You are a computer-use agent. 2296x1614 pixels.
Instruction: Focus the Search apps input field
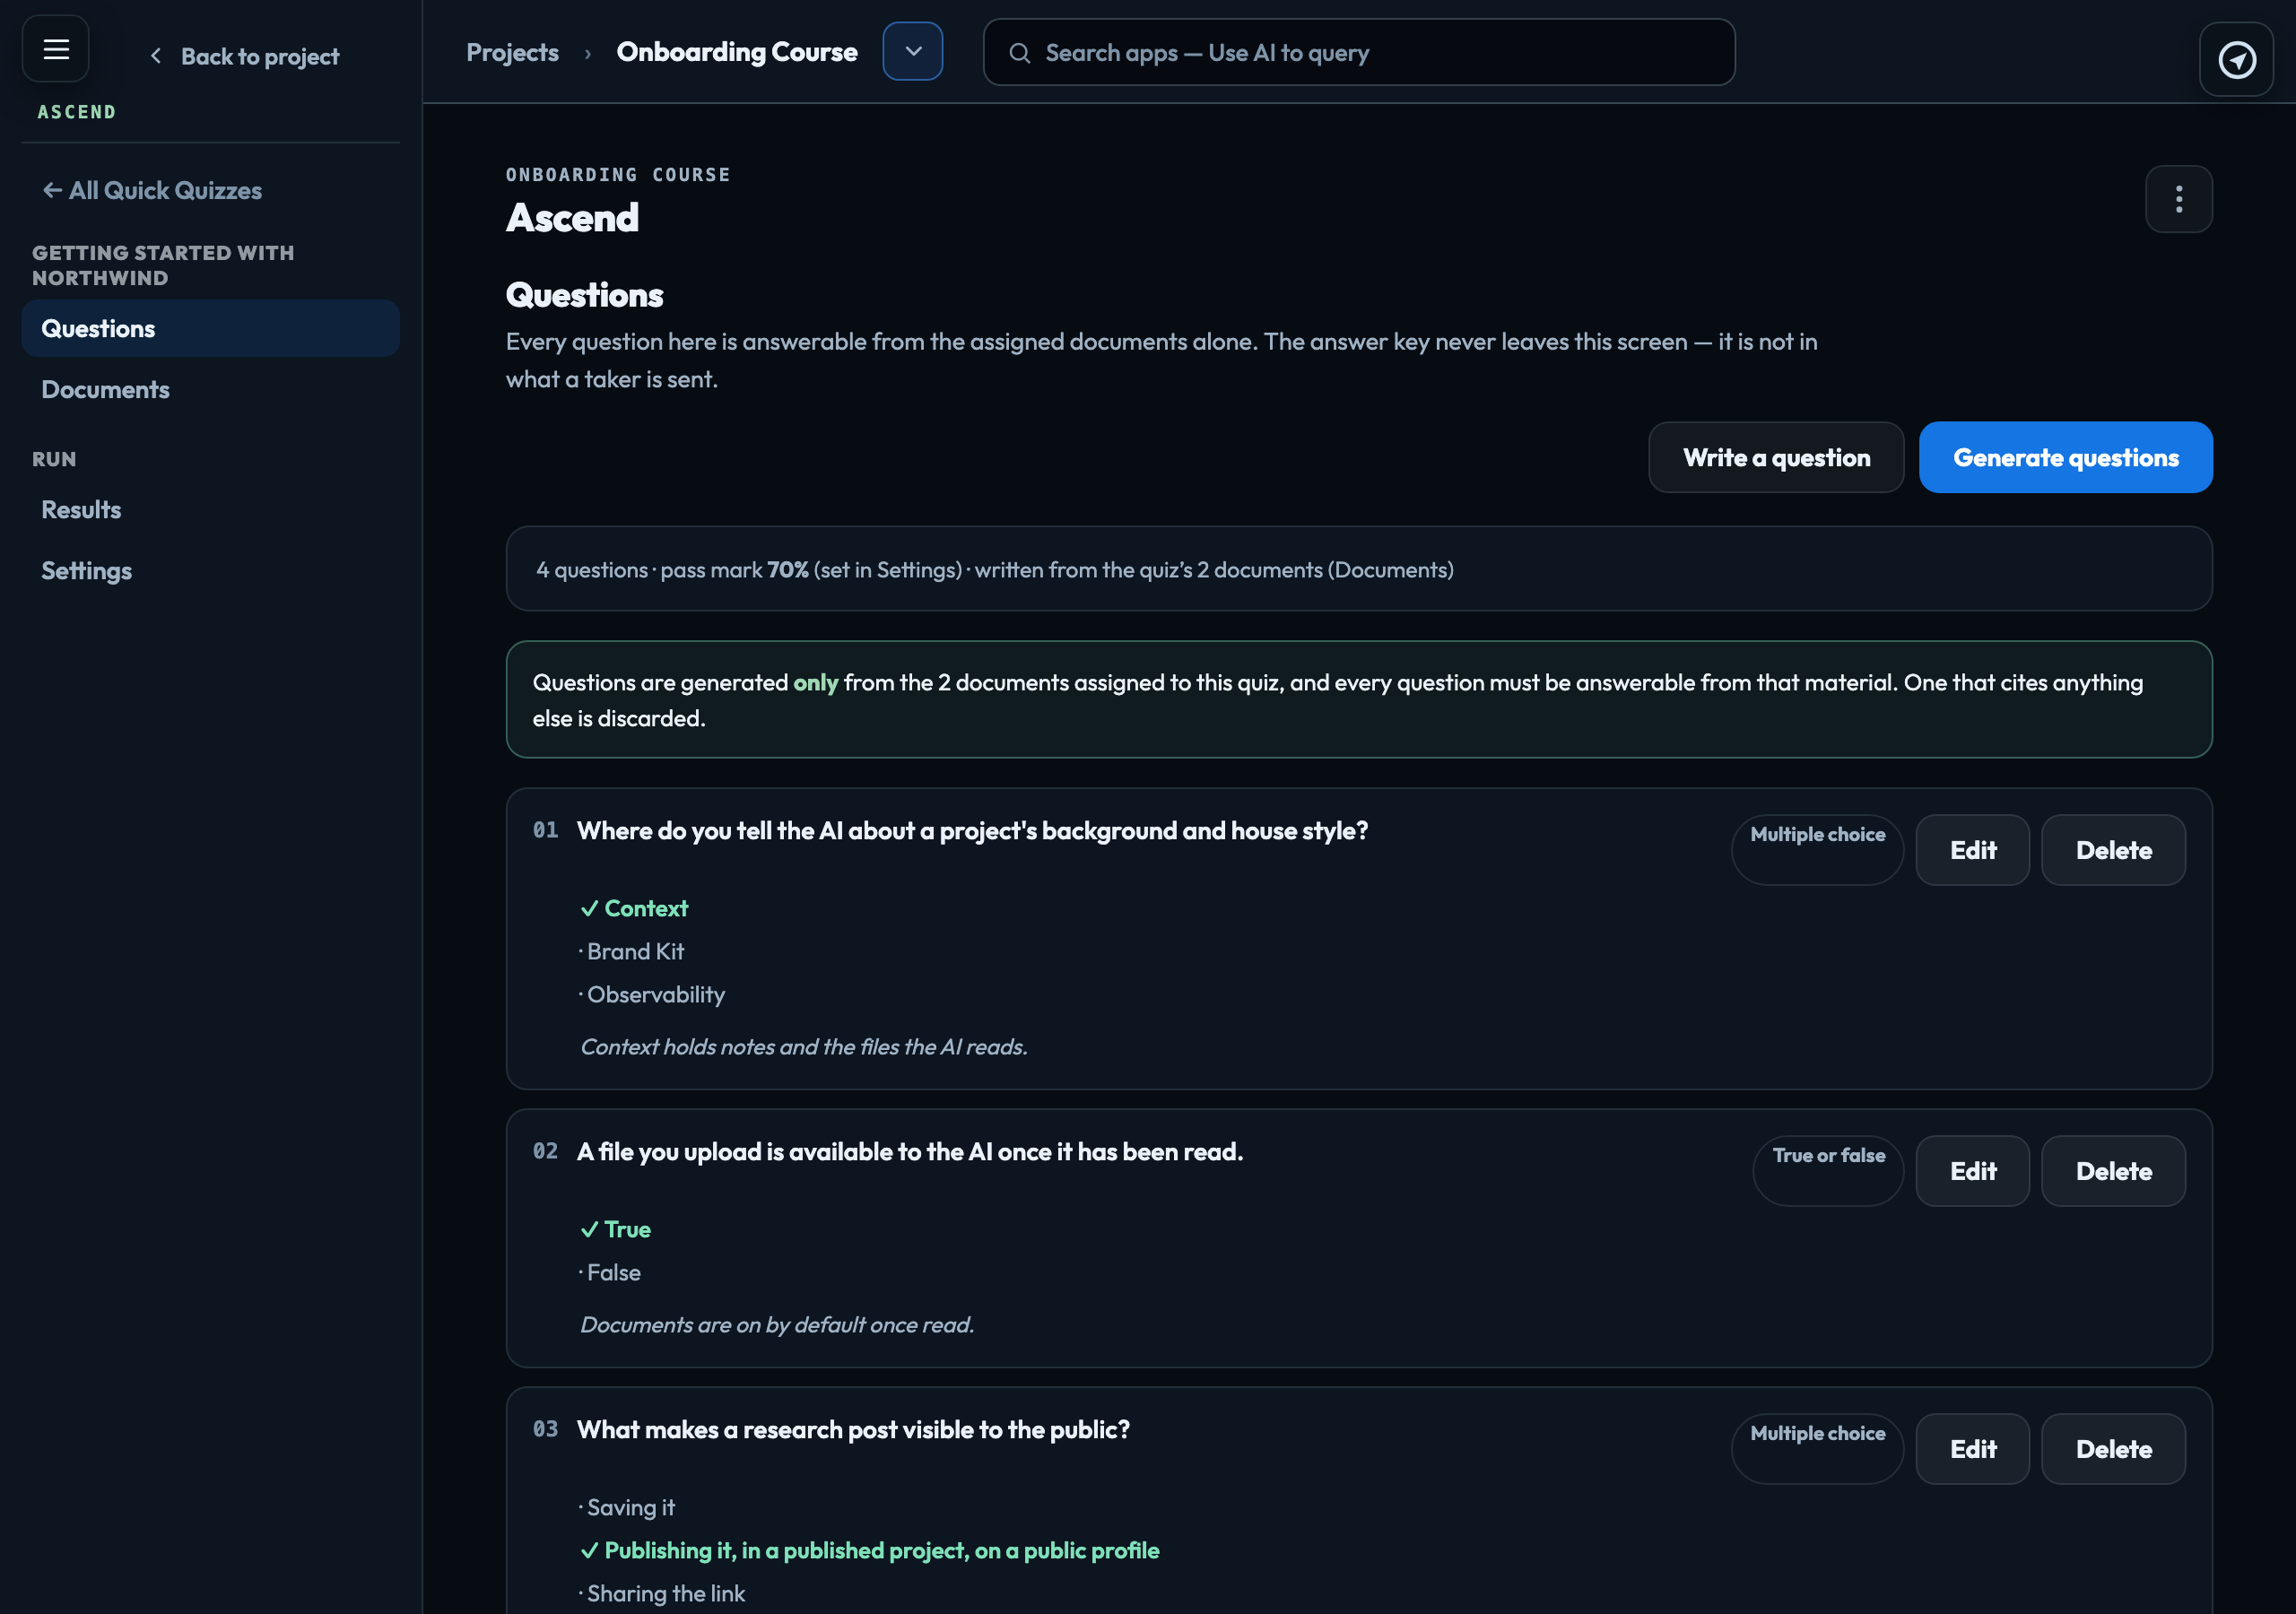[x=1358, y=52]
